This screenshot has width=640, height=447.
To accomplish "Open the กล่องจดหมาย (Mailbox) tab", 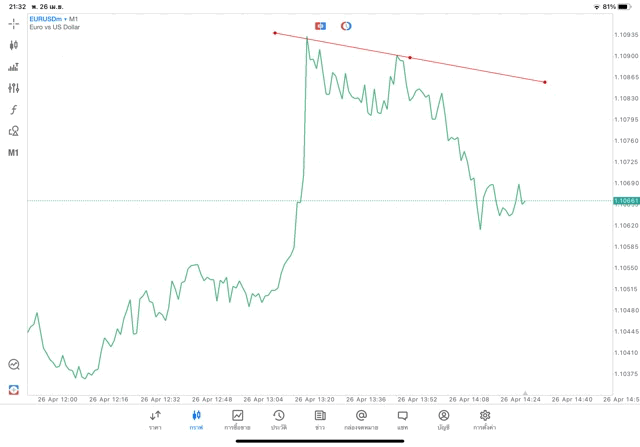I will click(x=361, y=420).
